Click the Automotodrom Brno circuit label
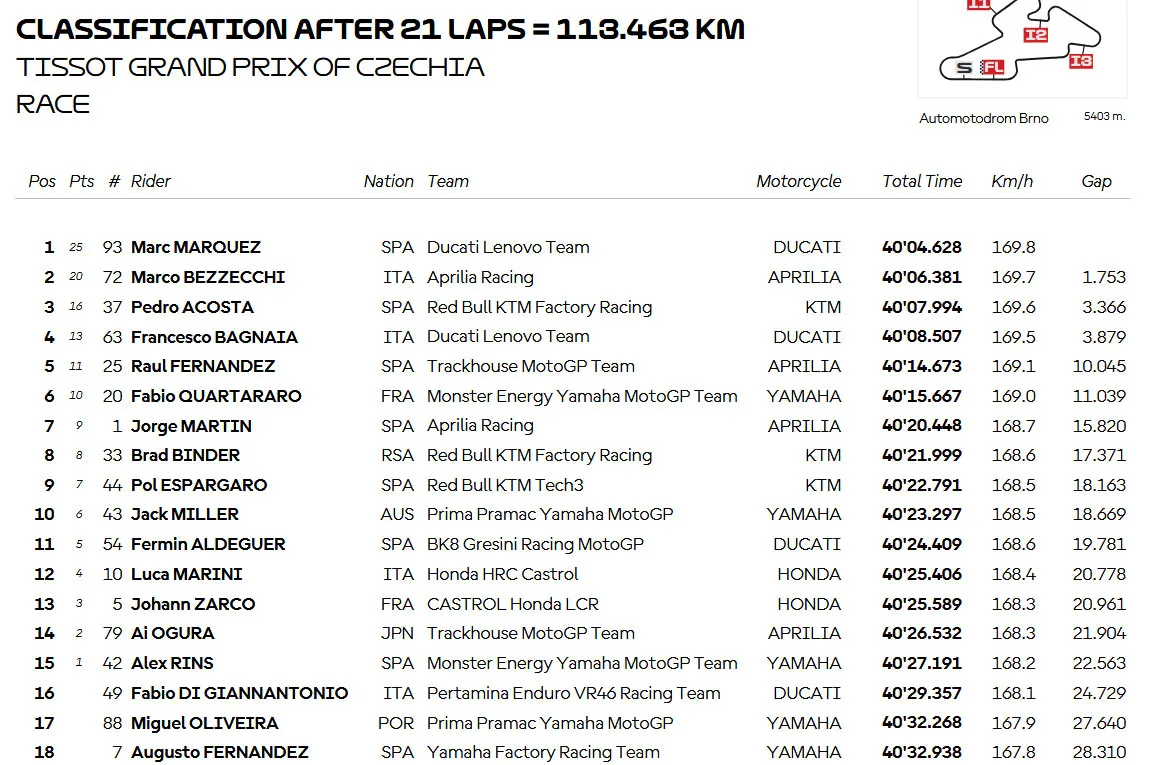Image resolution: width=1163 pixels, height=765 pixels. pos(984,118)
